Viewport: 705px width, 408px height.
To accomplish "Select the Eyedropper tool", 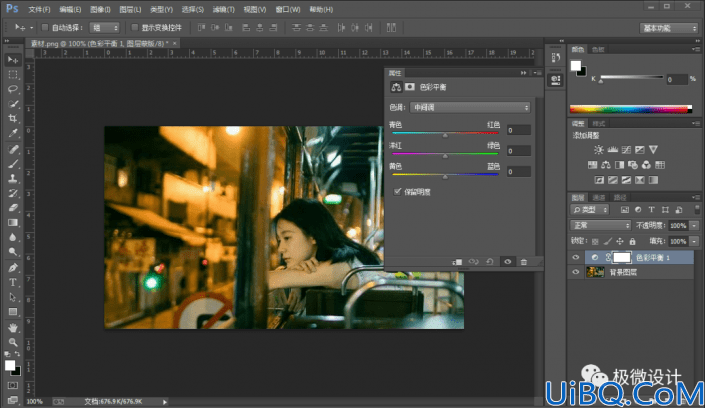I will tap(13, 133).
